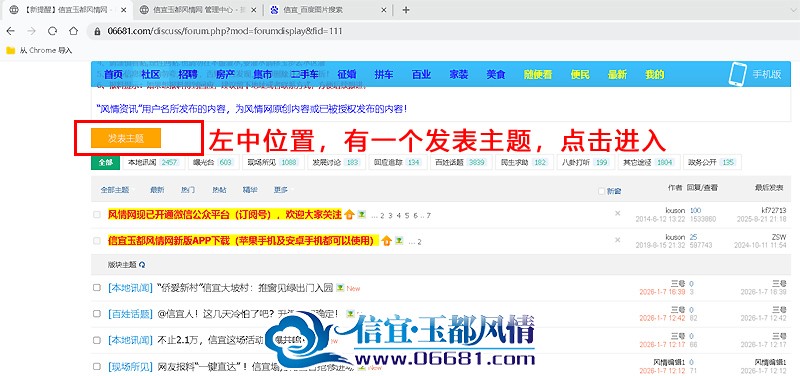The width and height of the screenshot is (800, 376).
Task: Dismiss the 微信公众平台 sticky thread with X
Action: tap(617, 213)
